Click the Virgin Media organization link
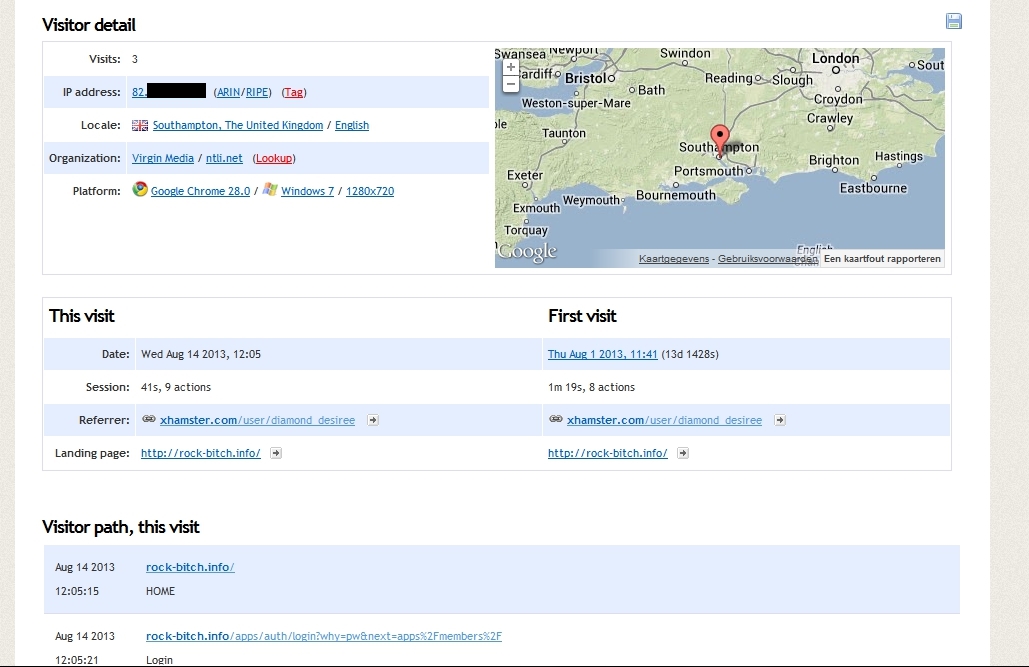The width and height of the screenshot is (1029, 667). tap(163, 158)
